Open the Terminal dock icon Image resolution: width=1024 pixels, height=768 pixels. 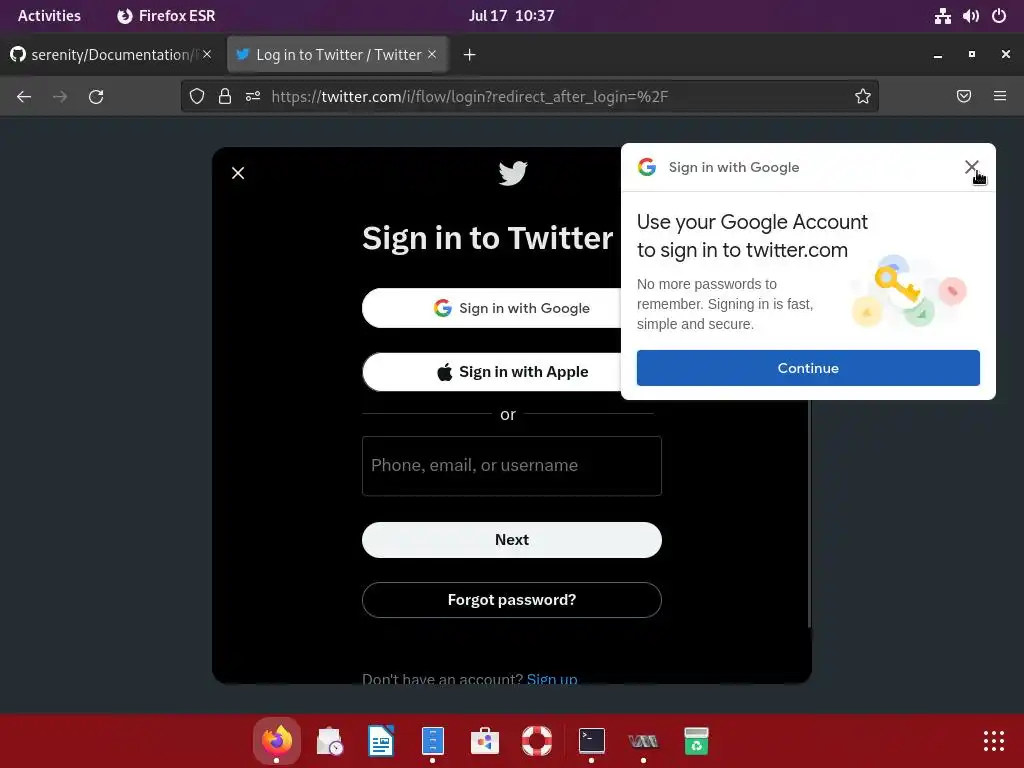click(x=592, y=741)
